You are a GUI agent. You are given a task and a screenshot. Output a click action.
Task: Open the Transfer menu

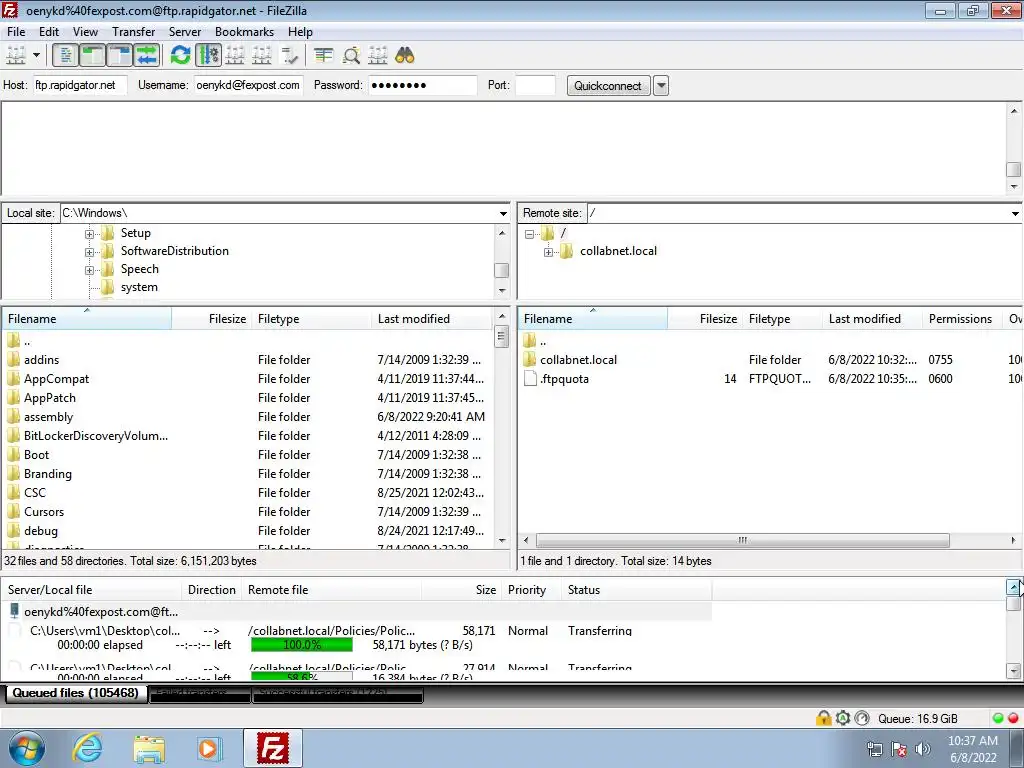[133, 32]
